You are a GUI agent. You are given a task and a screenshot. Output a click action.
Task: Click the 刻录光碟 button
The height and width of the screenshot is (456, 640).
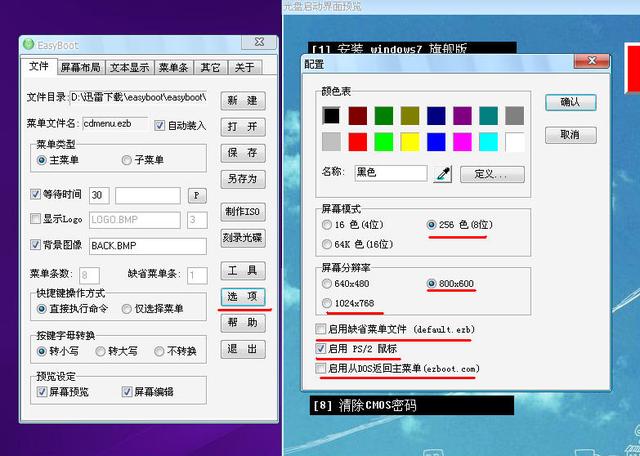243,238
